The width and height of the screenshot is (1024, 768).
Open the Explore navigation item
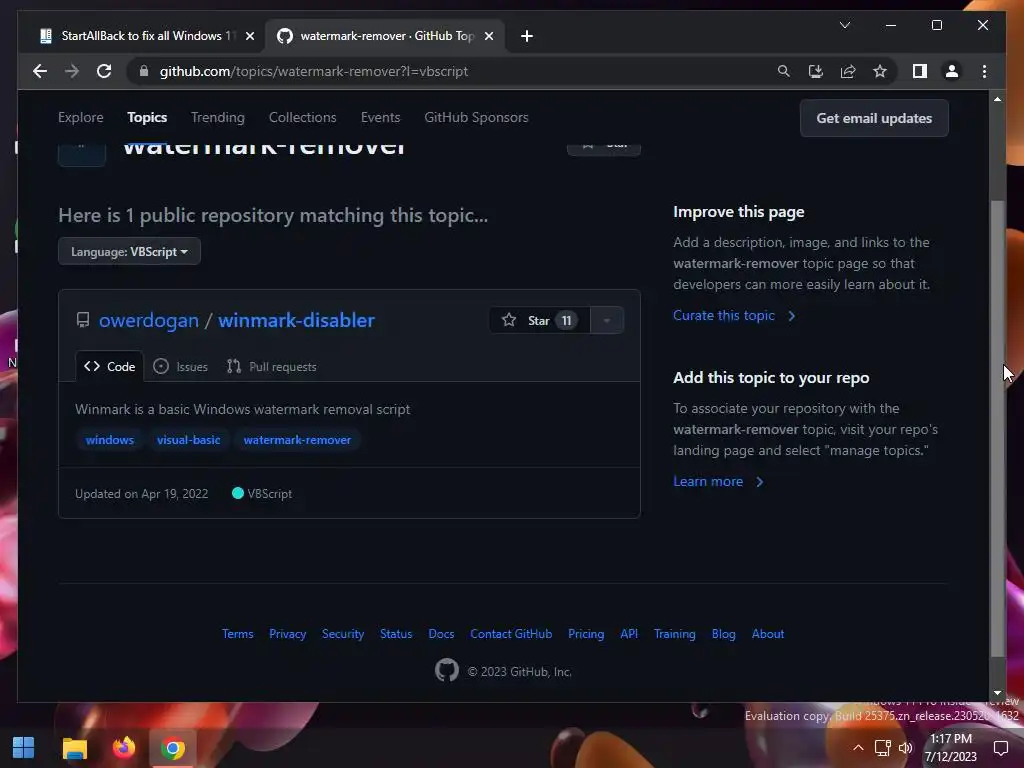tap(80, 118)
